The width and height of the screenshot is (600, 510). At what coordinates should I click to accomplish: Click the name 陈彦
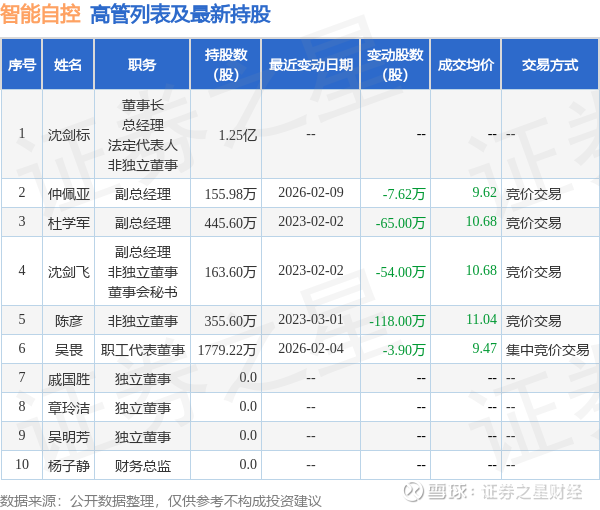point(69,321)
